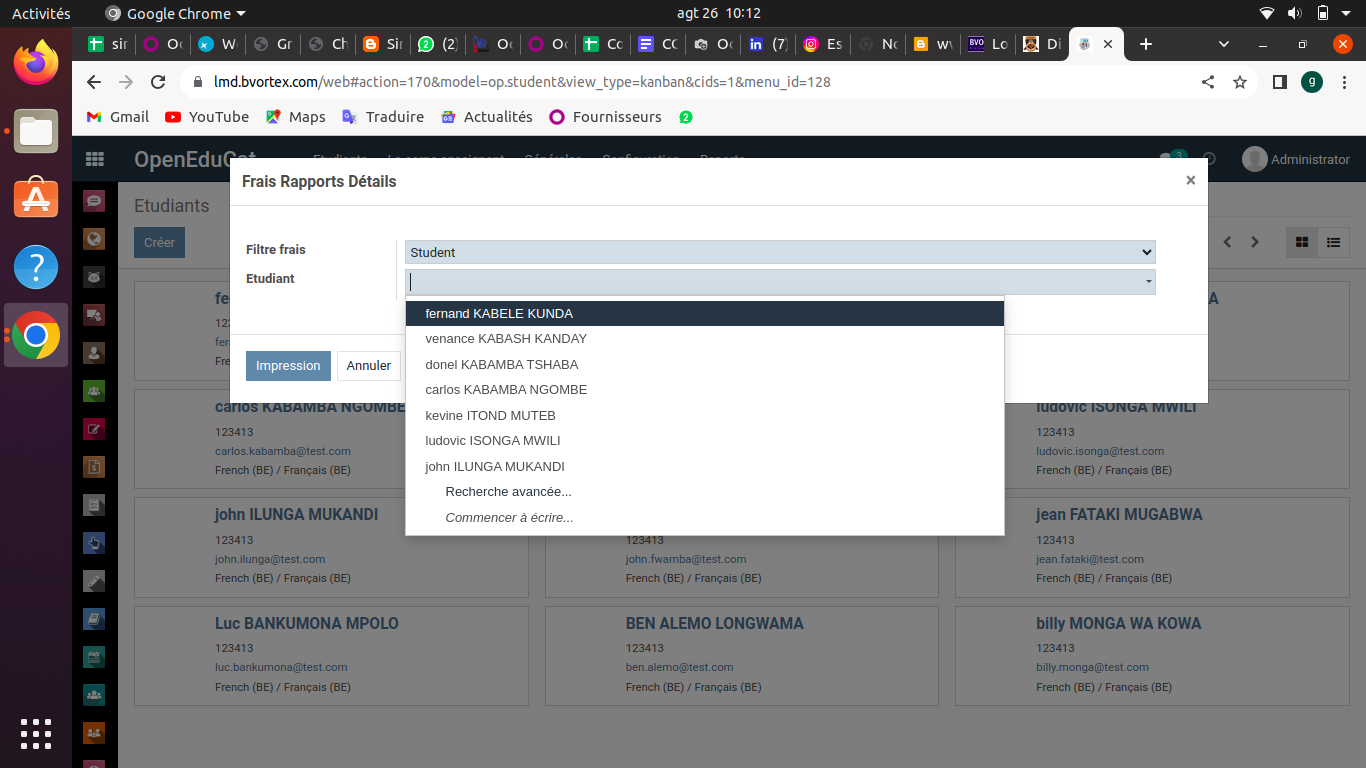This screenshot has height=768, width=1366.
Task: Go to next page arrow
Action: 1255,242
